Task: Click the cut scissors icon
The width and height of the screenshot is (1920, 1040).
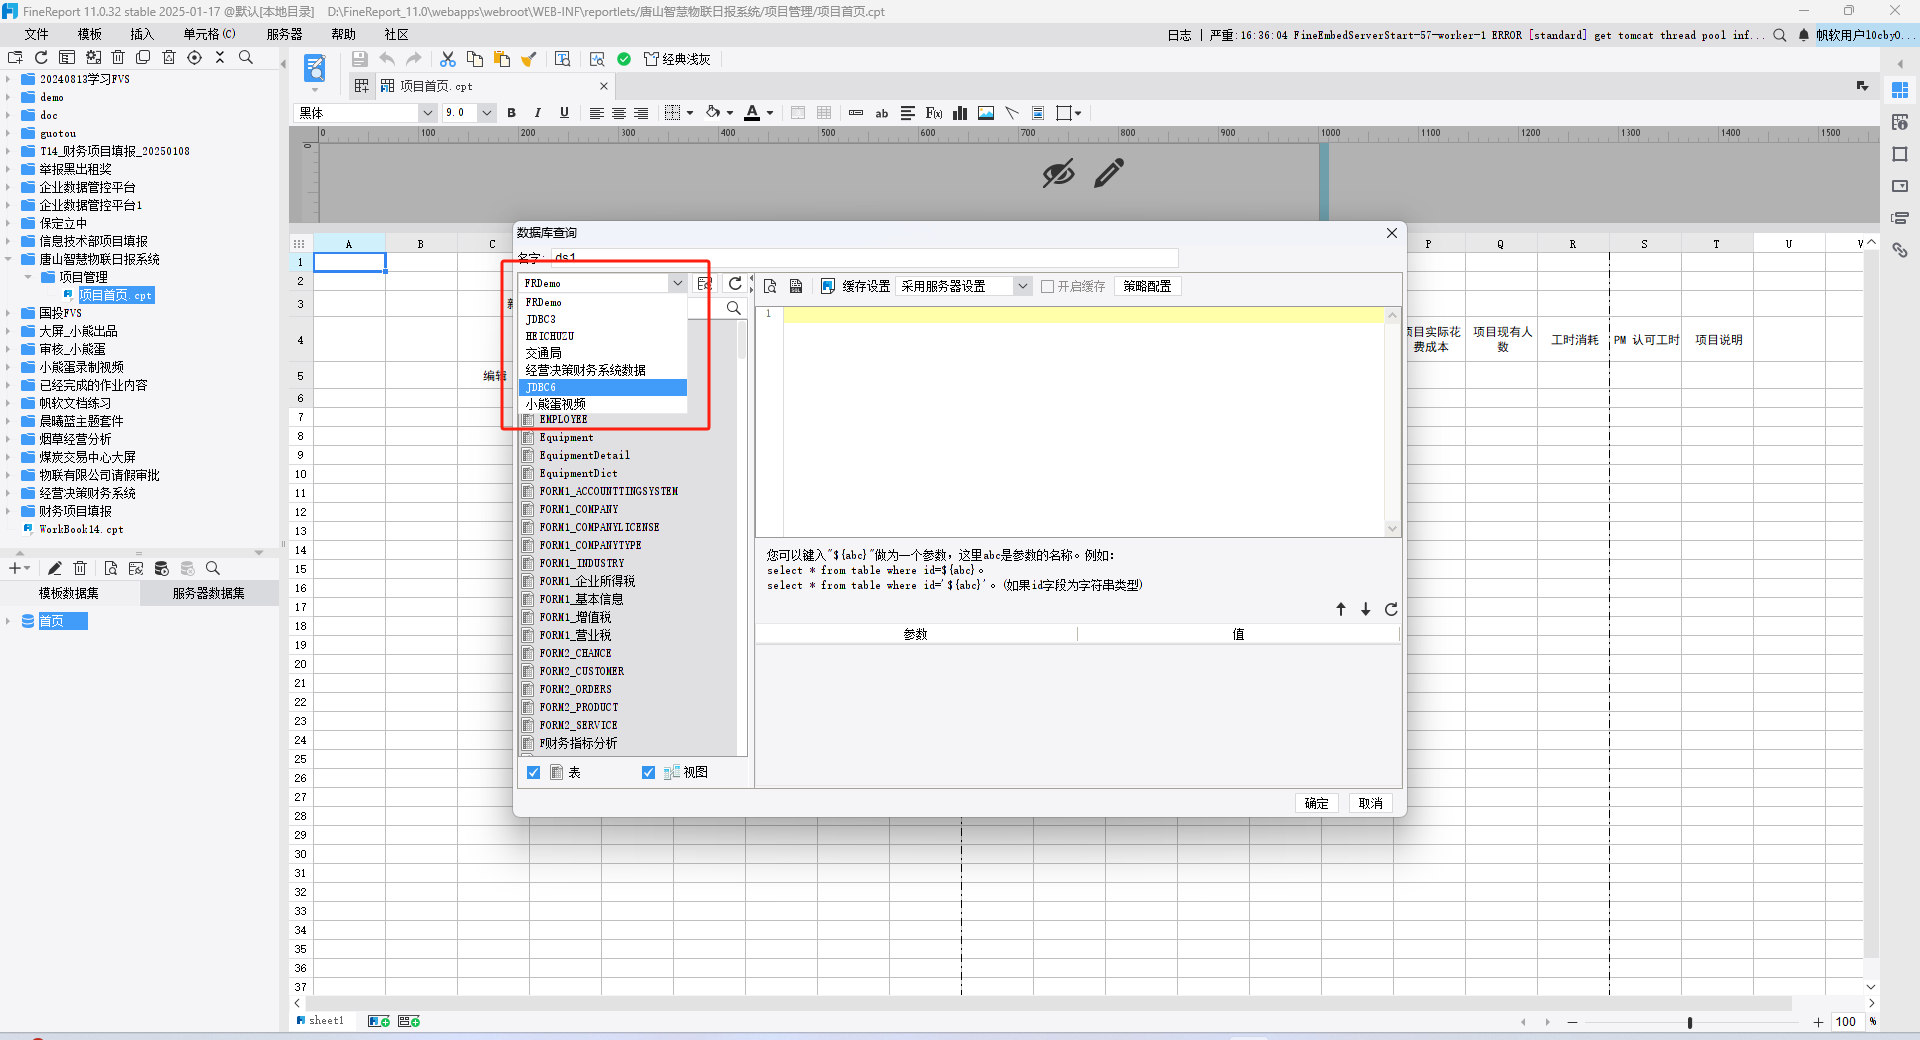Action: (448, 60)
